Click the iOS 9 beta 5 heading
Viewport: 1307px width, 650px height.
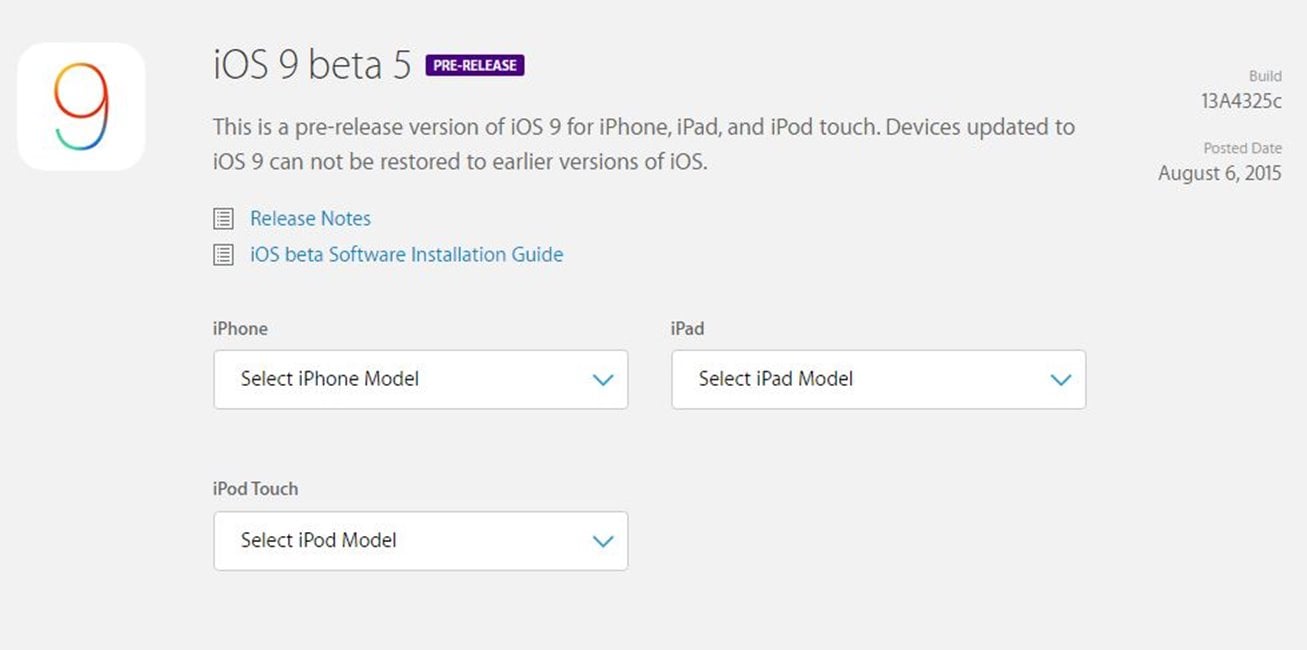(312, 65)
